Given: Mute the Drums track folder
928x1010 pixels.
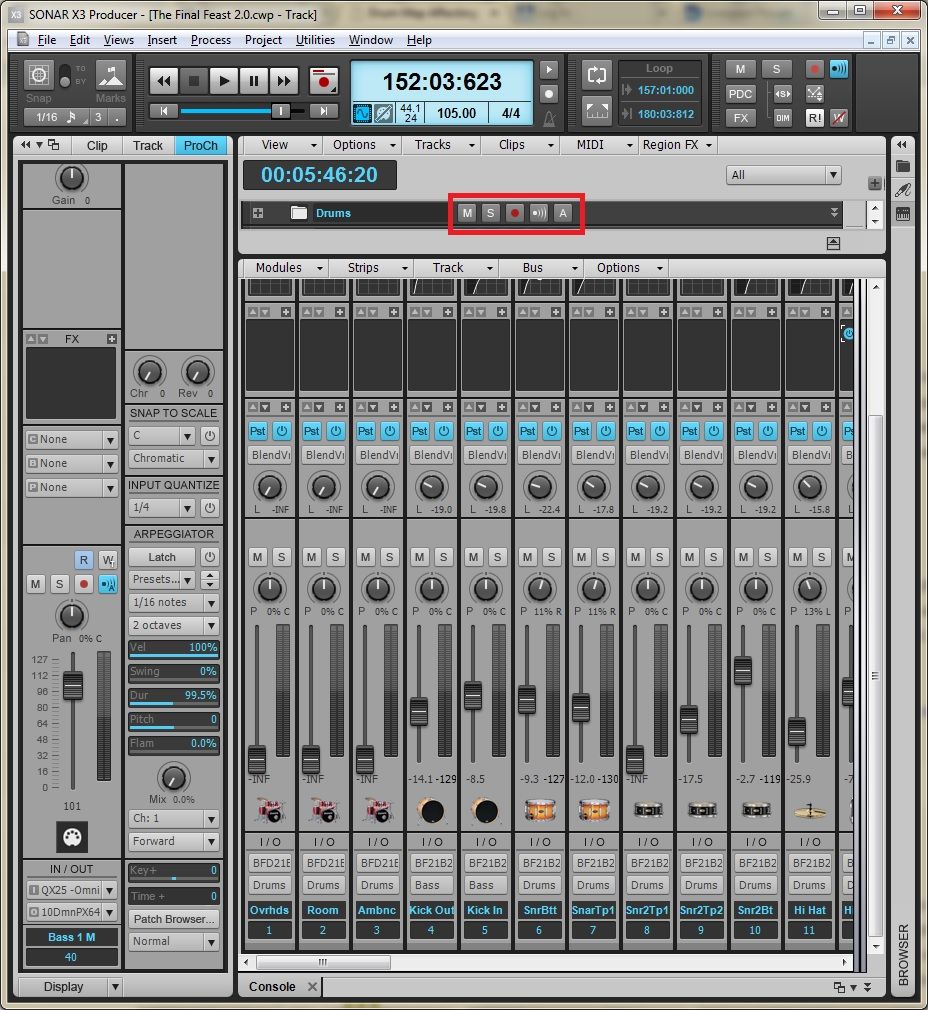Looking at the screenshot, I should click(466, 213).
